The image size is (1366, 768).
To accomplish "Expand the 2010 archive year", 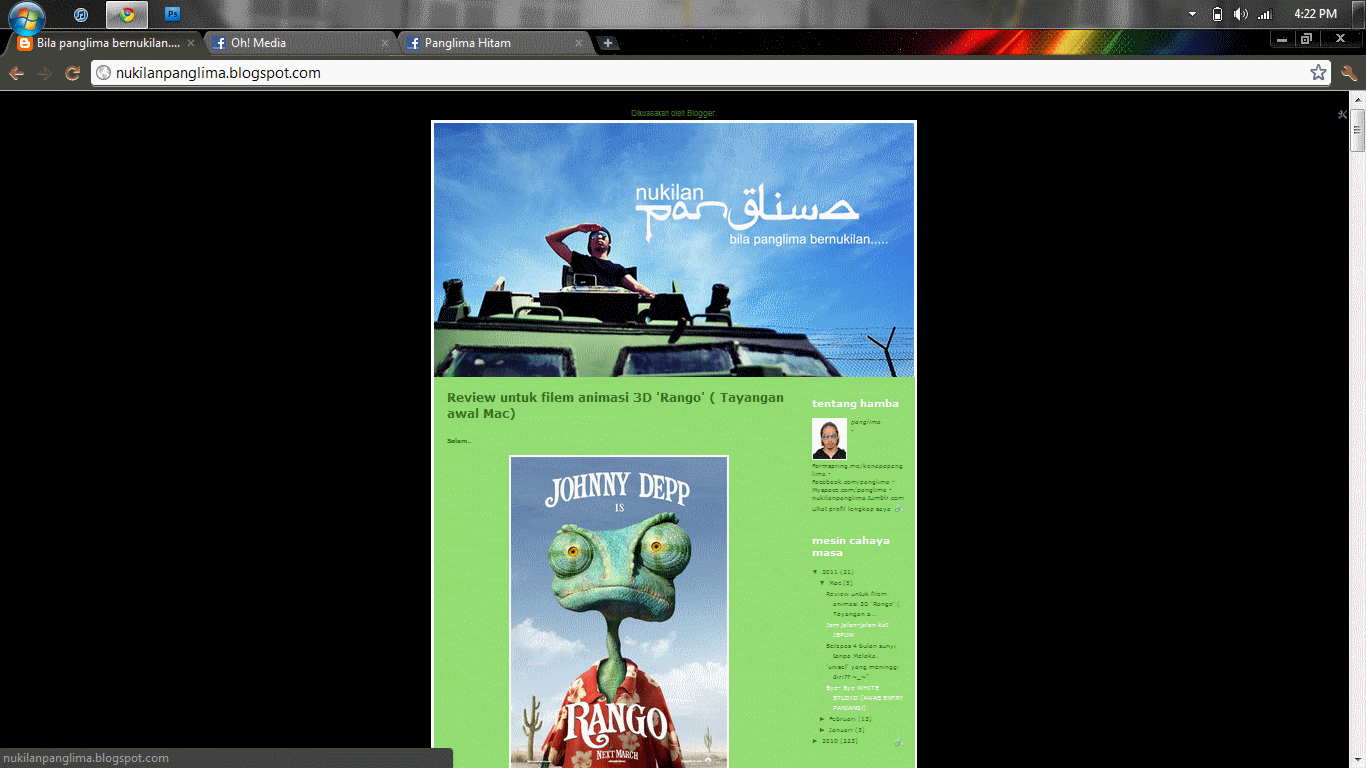I will point(815,741).
